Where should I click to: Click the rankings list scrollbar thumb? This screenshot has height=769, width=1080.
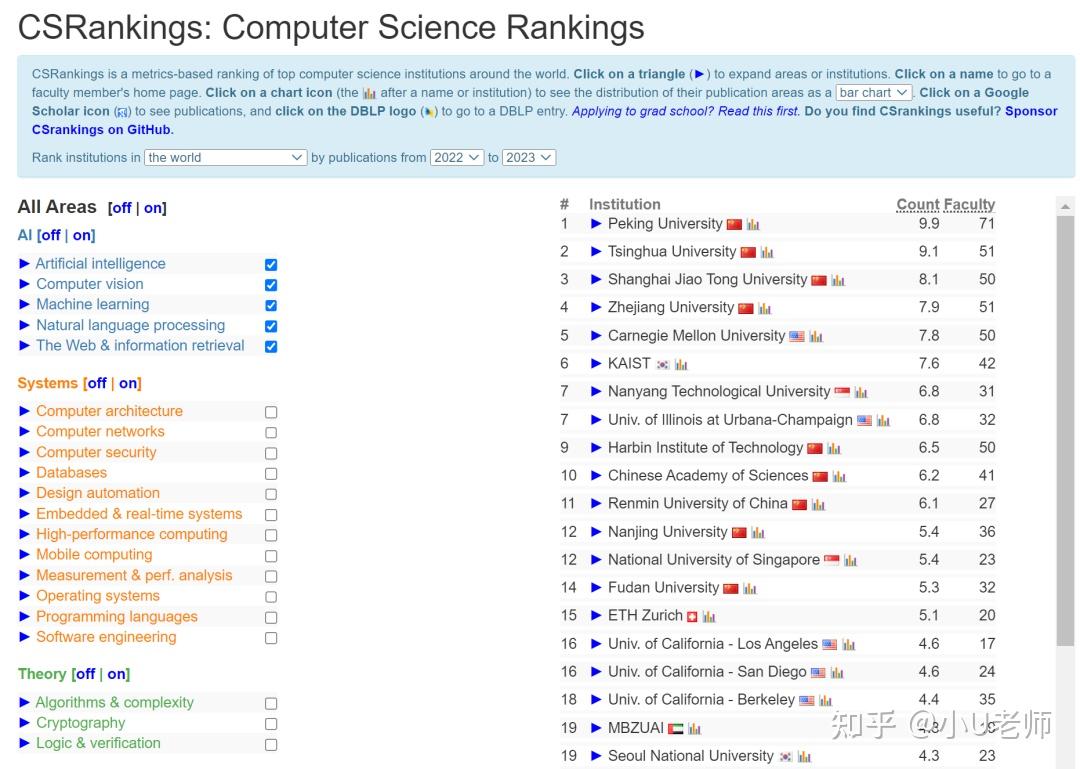pyautogui.click(x=1066, y=431)
